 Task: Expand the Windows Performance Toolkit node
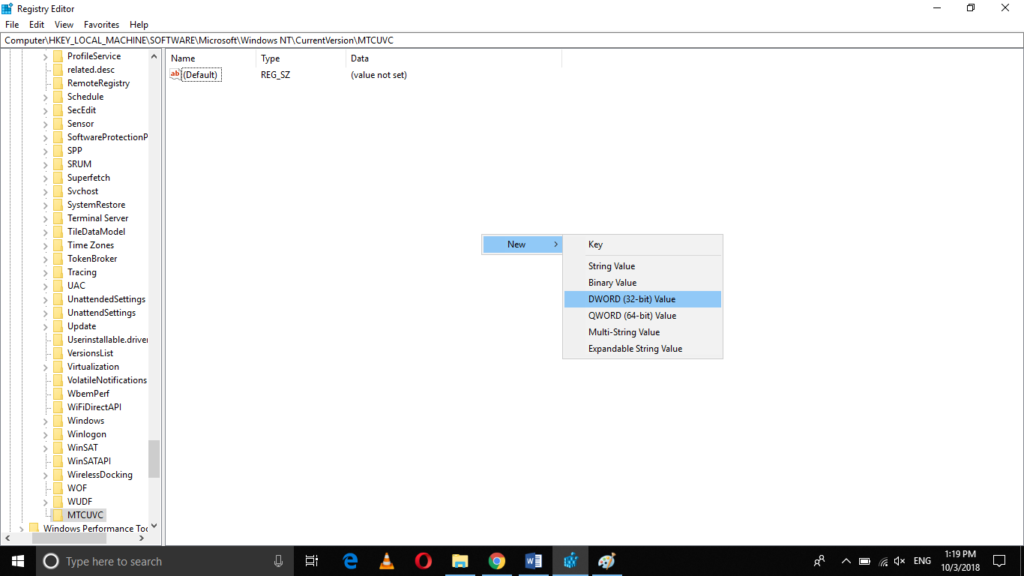click(x=21, y=528)
